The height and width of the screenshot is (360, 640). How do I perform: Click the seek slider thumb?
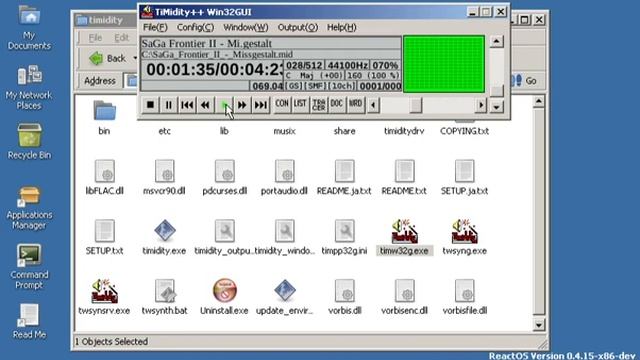pos(416,105)
